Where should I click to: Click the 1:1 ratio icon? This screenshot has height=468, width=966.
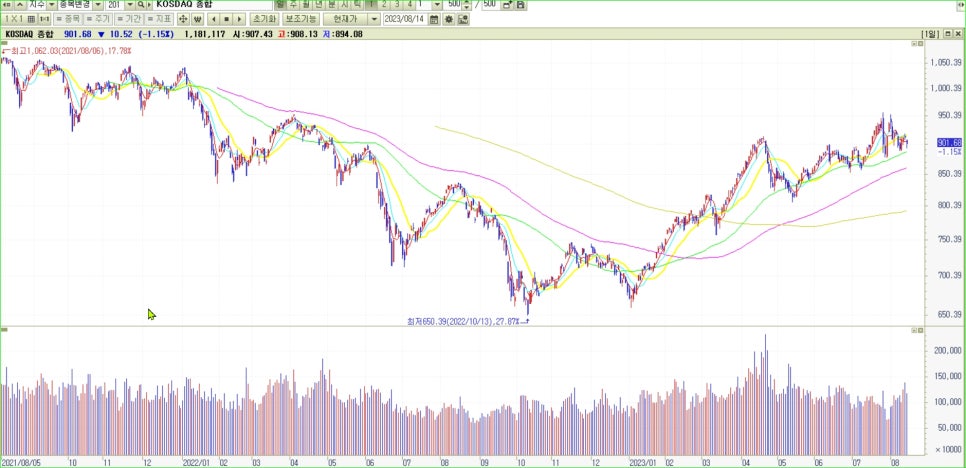(x=44, y=19)
